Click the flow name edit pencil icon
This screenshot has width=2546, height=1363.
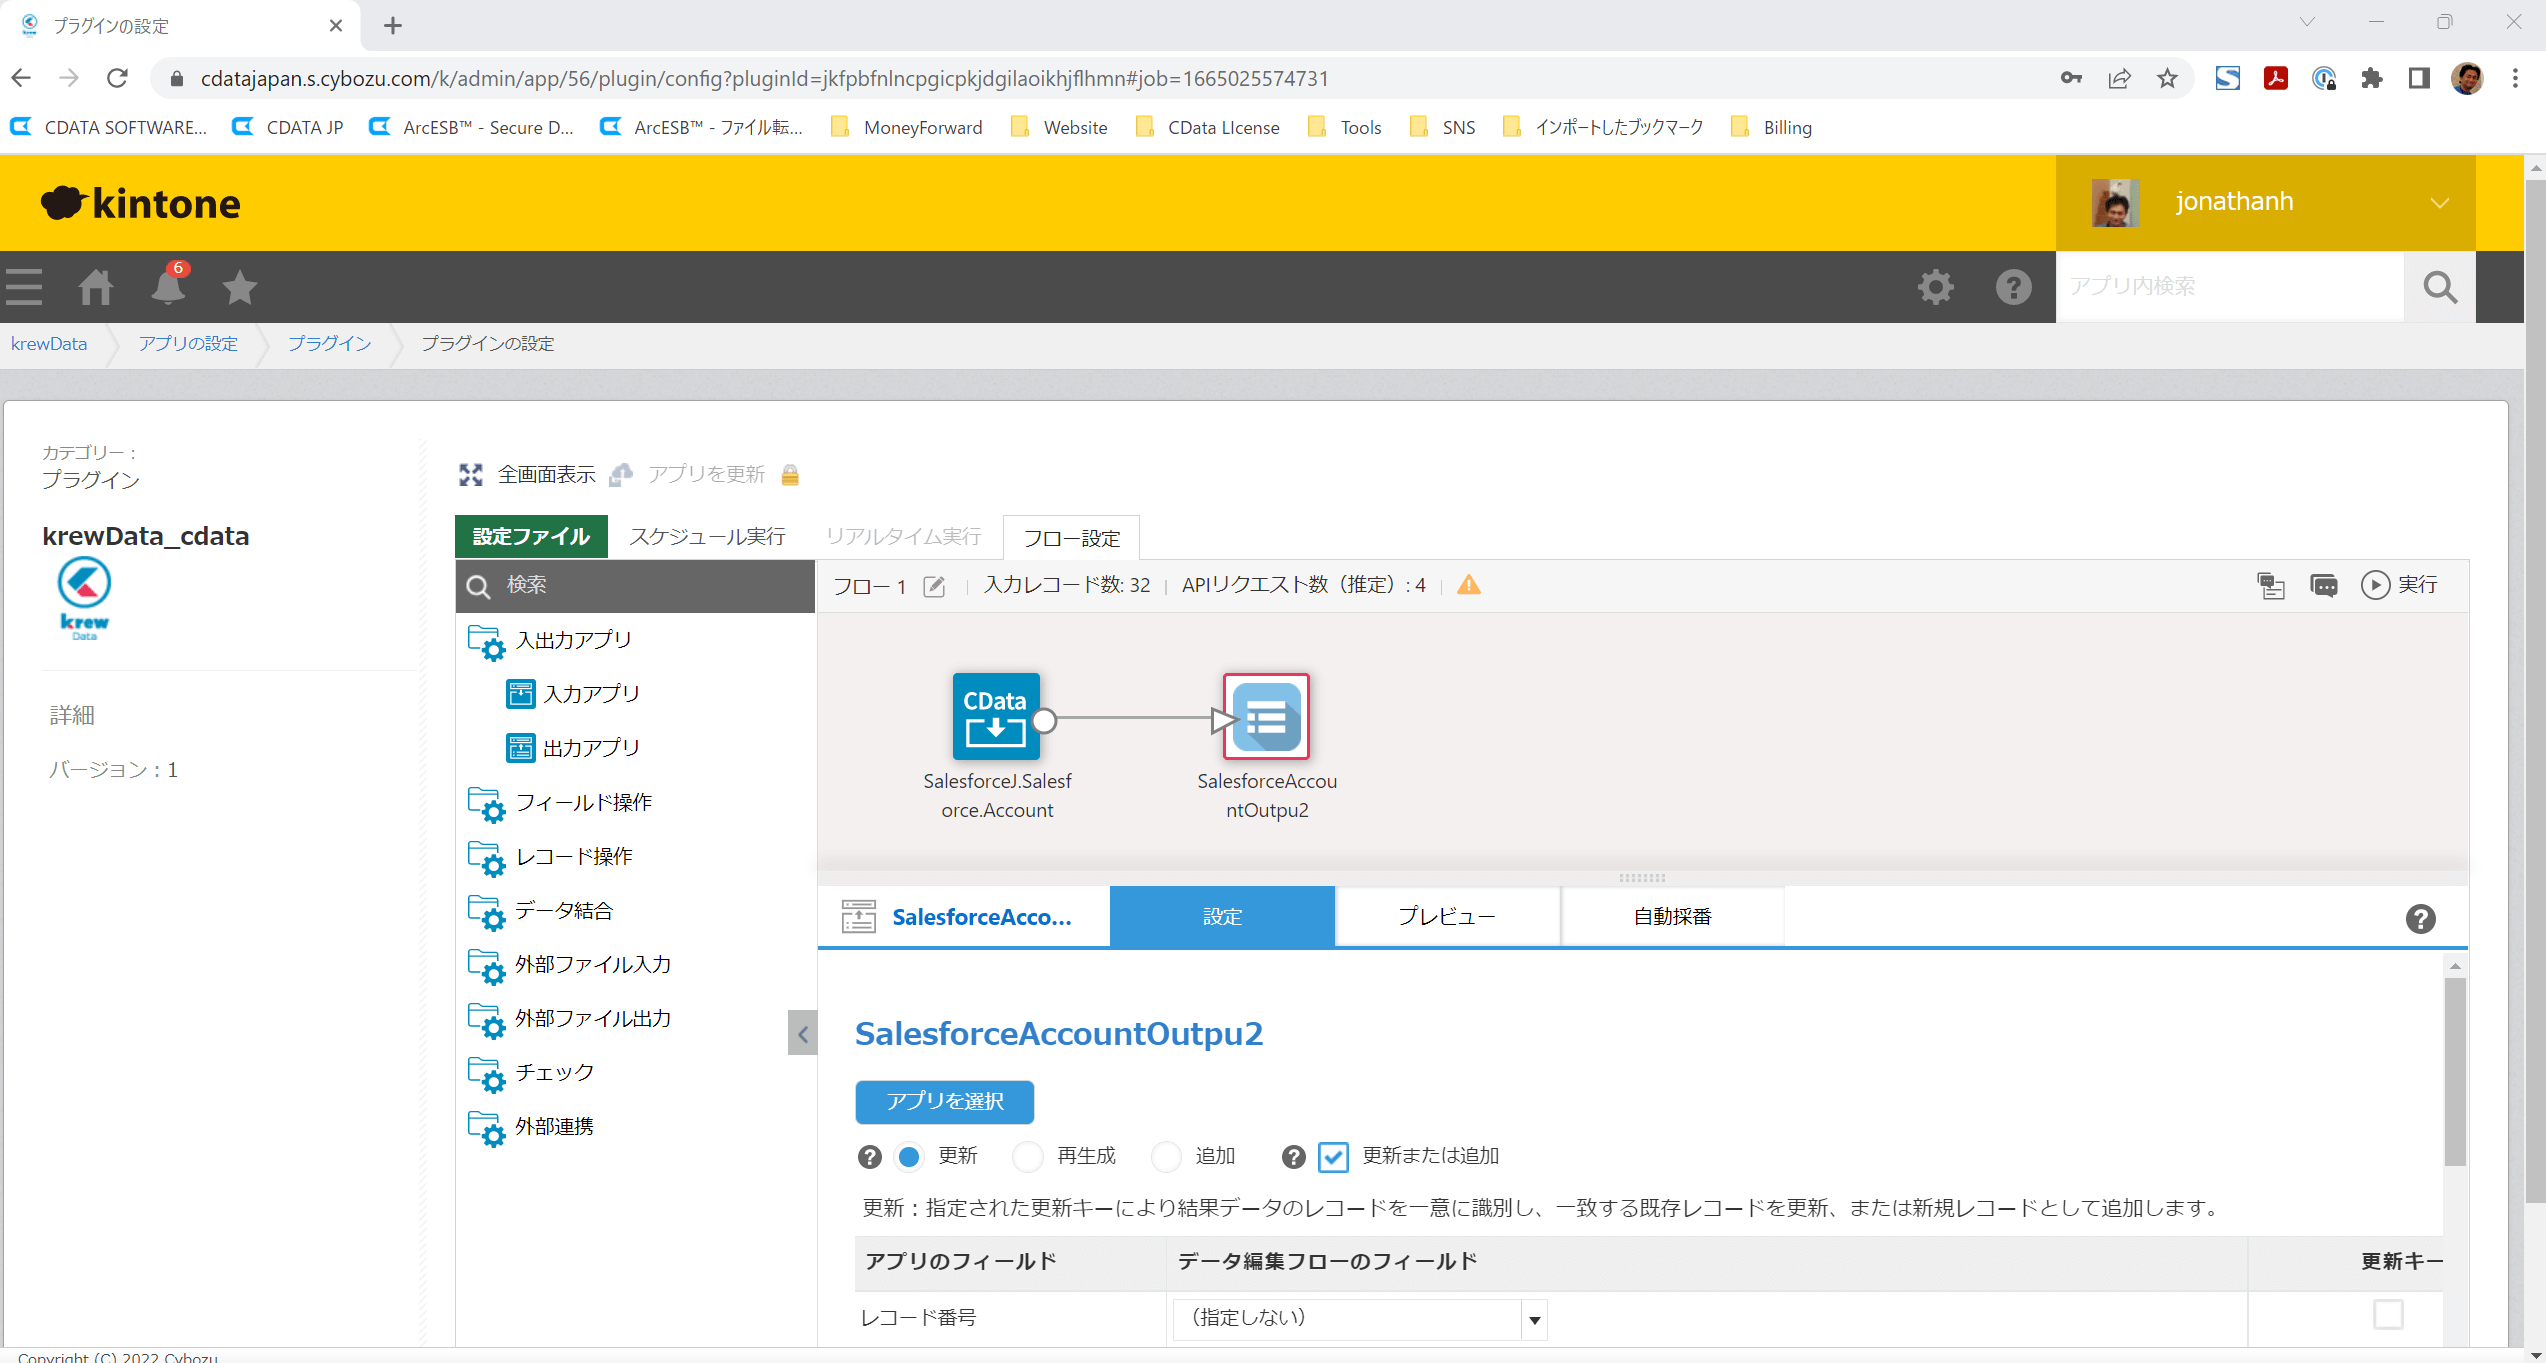click(934, 586)
